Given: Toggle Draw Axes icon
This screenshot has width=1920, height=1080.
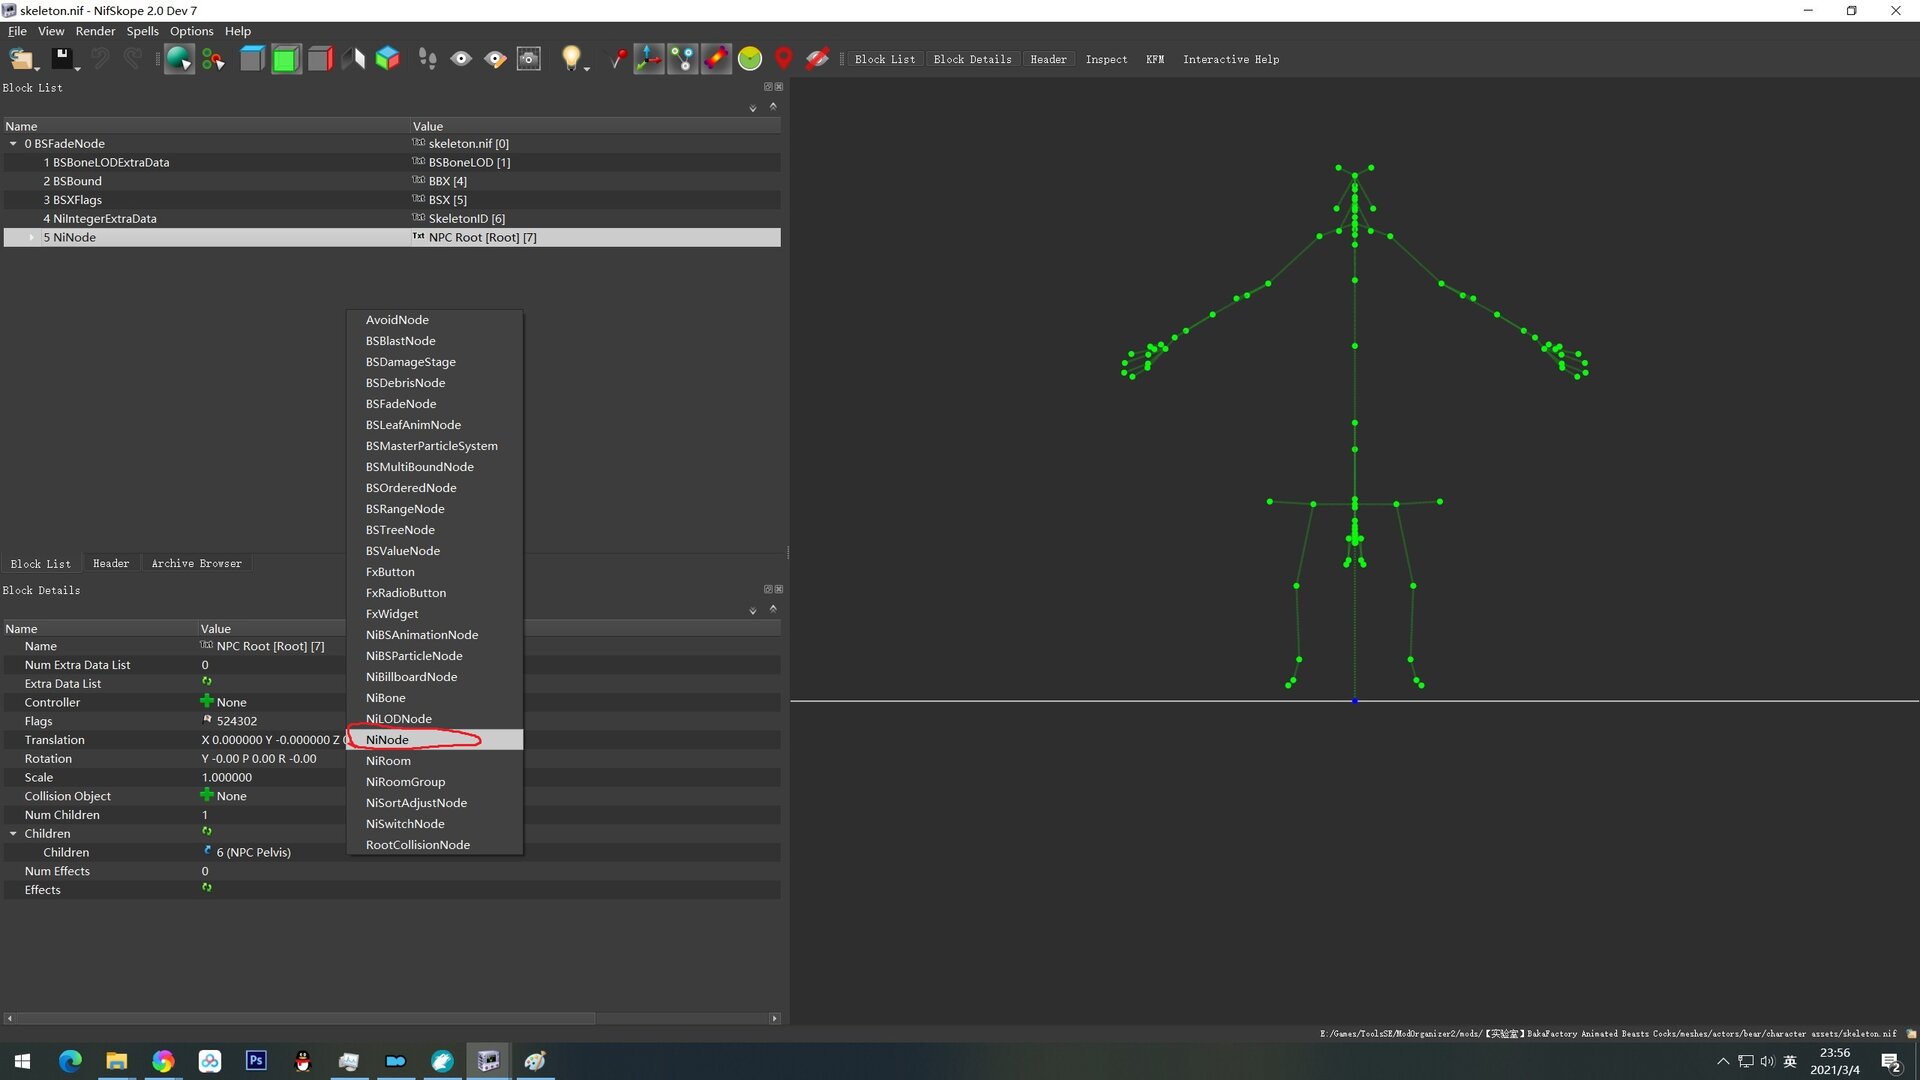Looking at the screenshot, I should coord(649,59).
